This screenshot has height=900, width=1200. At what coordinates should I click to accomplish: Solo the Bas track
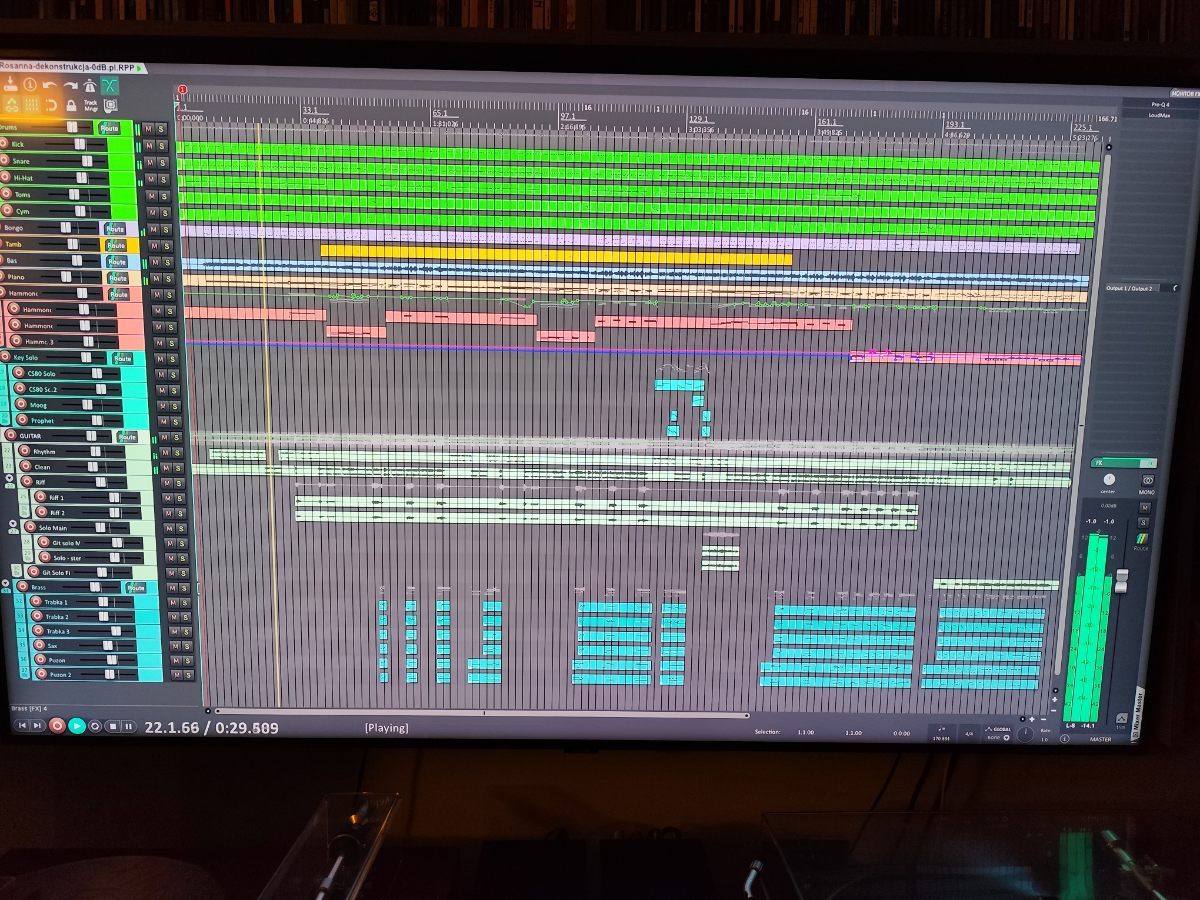[x=168, y=262]
